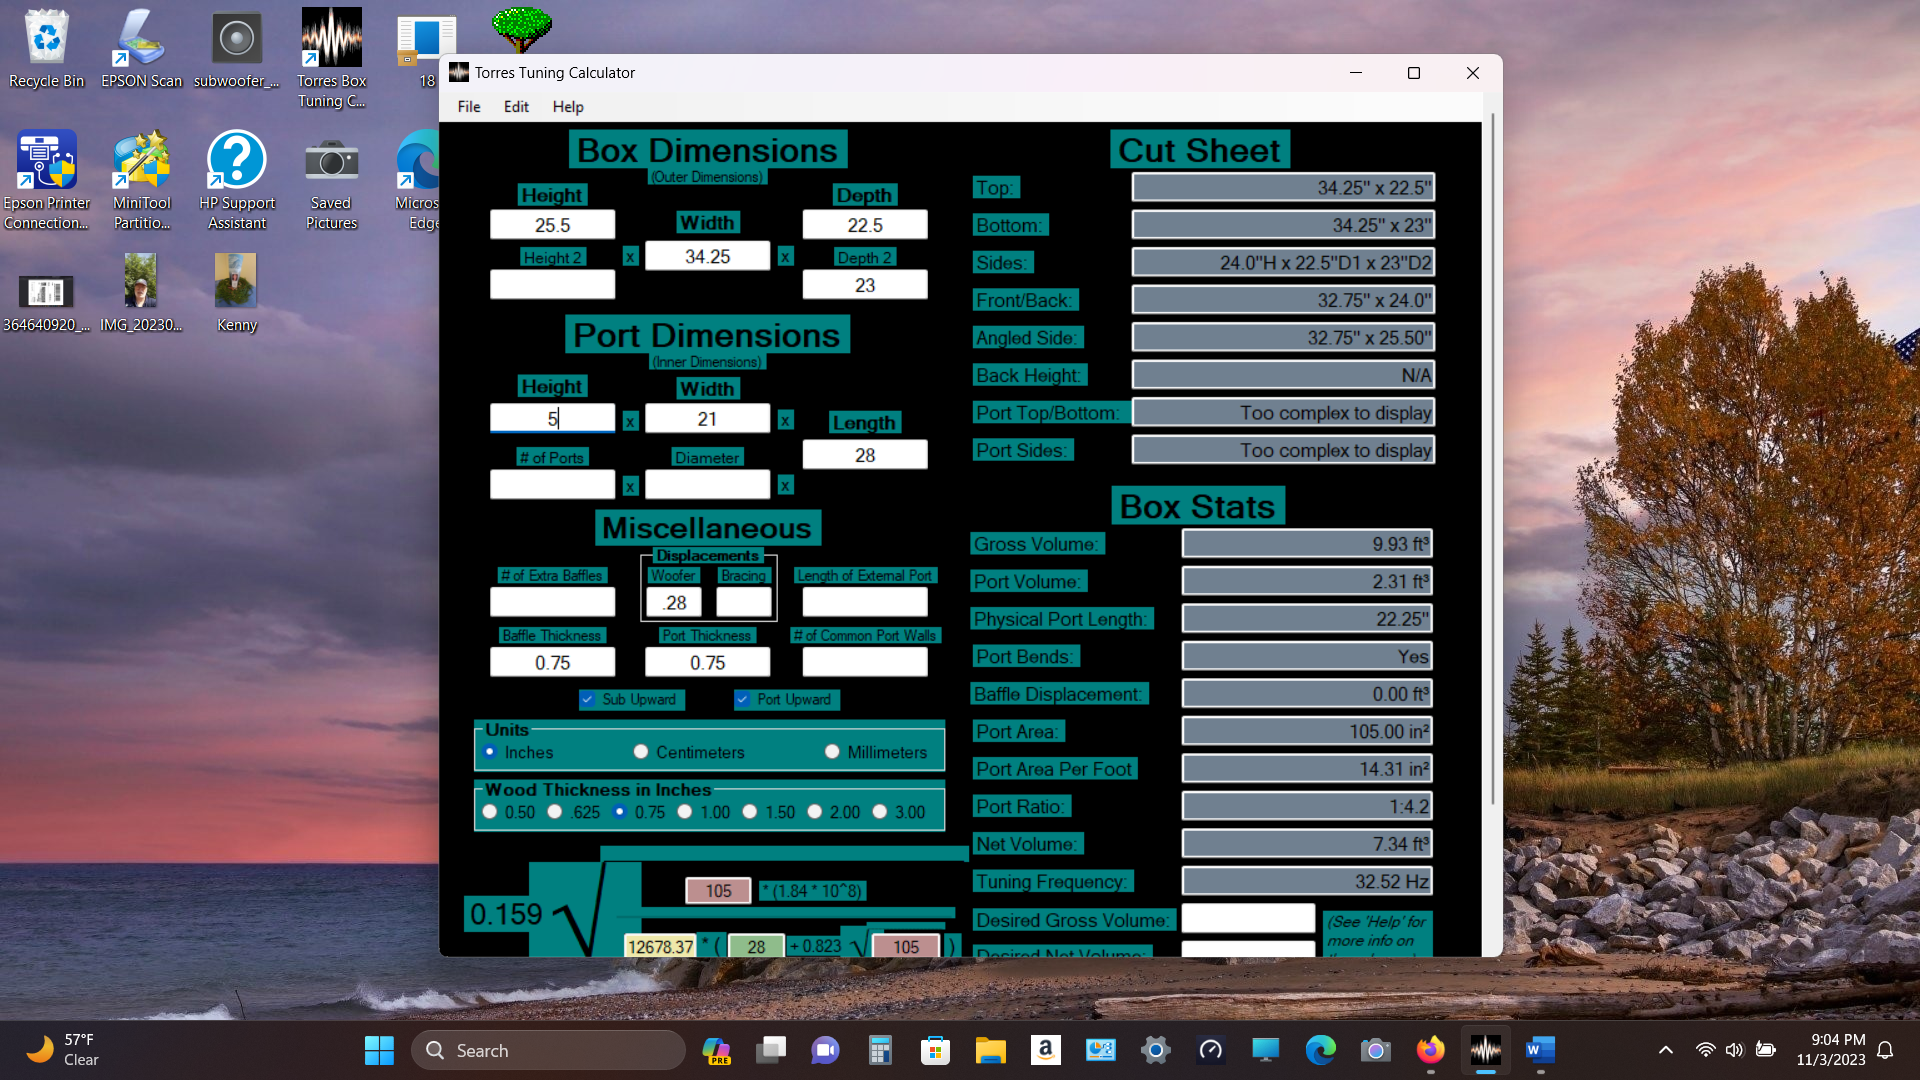This screenshot has width=1920, height=1080.
Task: Open the Help menu
Action: [567, 107]
